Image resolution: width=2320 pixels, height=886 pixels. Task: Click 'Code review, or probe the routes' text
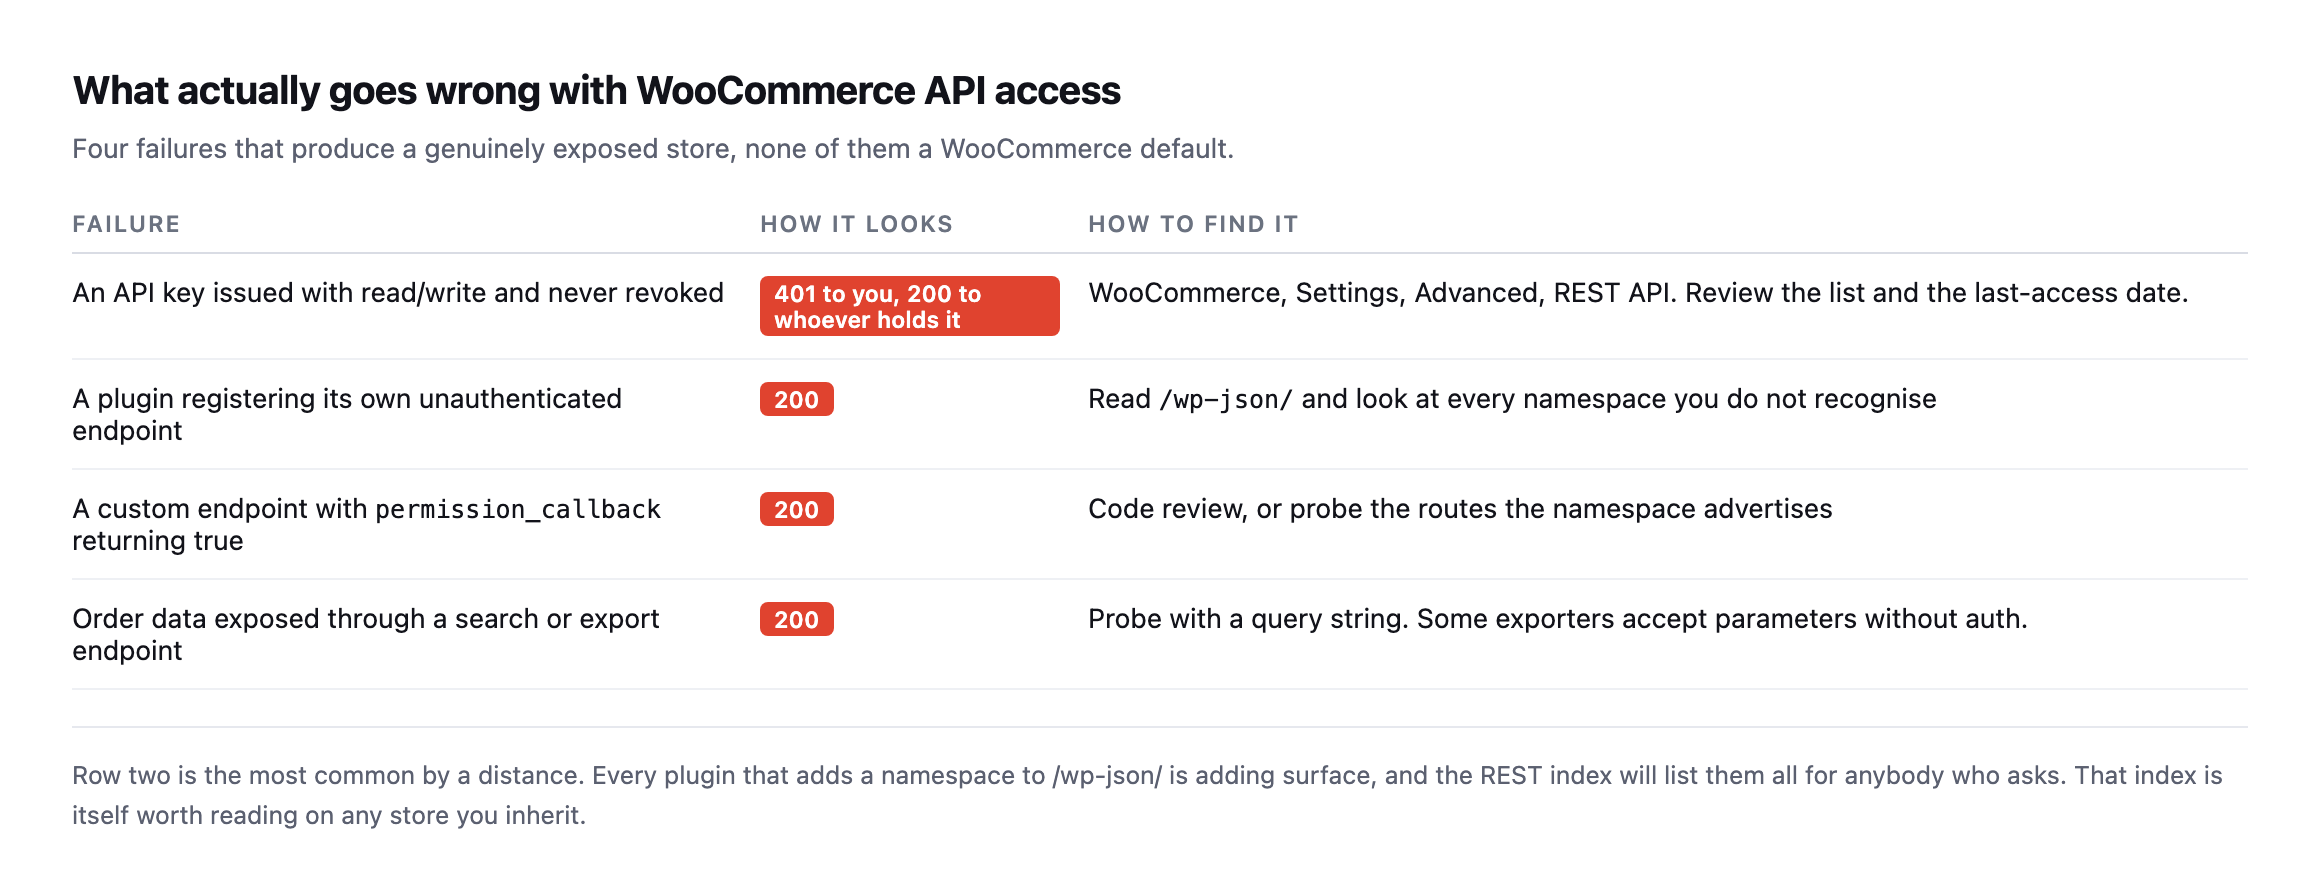click(1460, 509)
